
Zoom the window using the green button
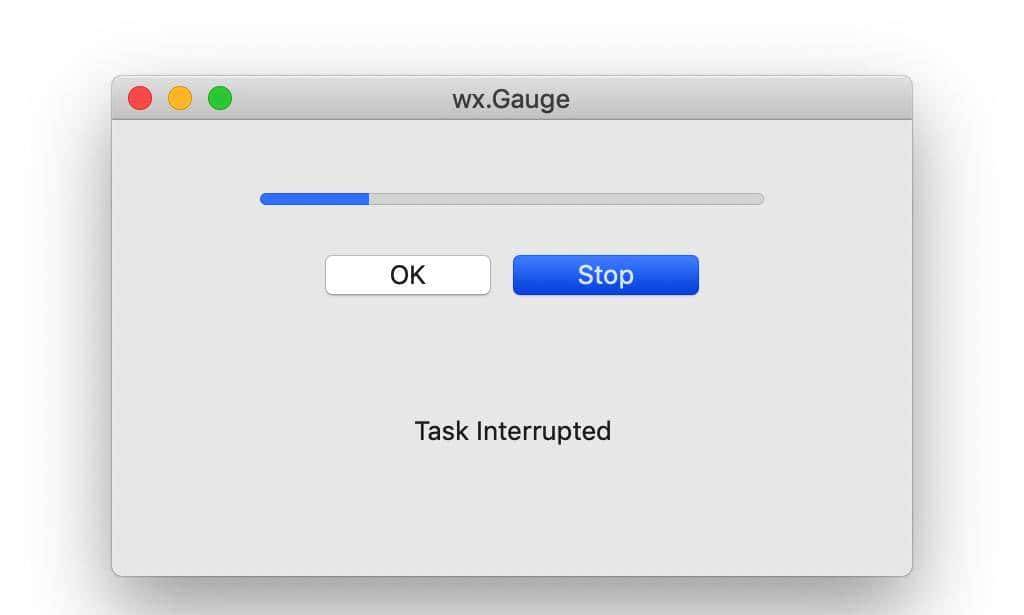click(220, 98)
